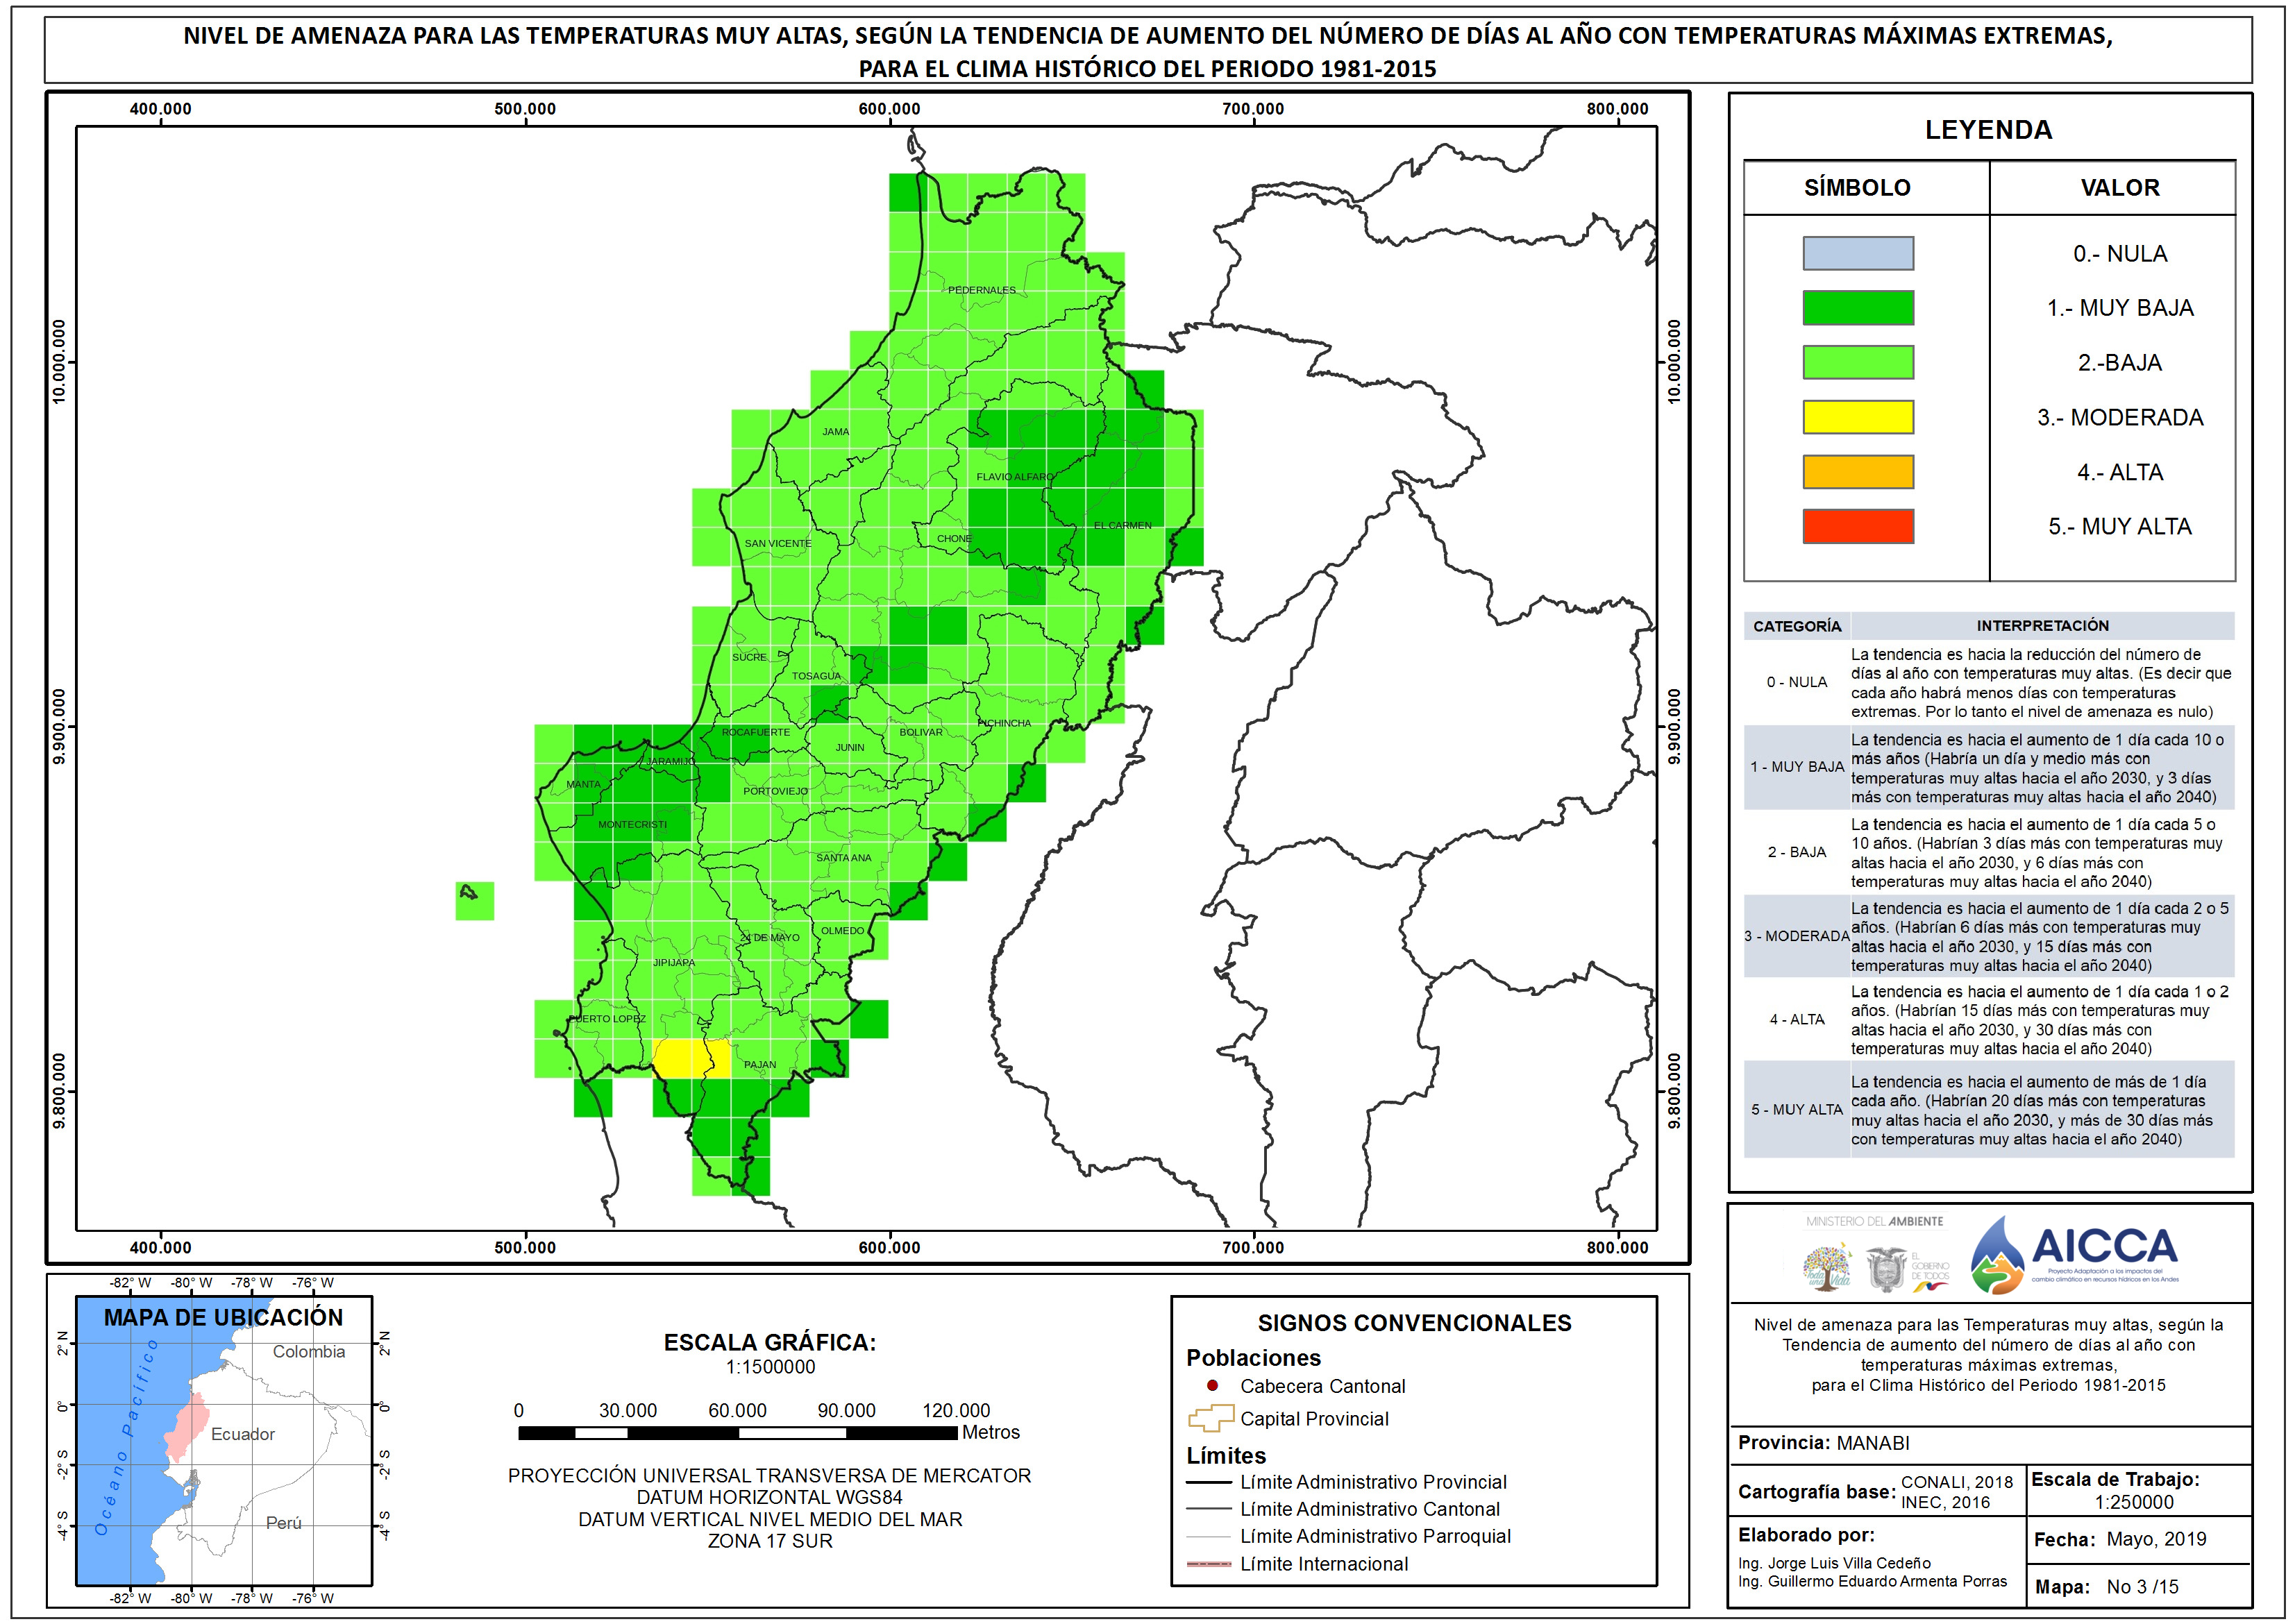2295x1624 pixels.
Task: Click the BOLIVAR map label
Action: click(x=920, y=732)
